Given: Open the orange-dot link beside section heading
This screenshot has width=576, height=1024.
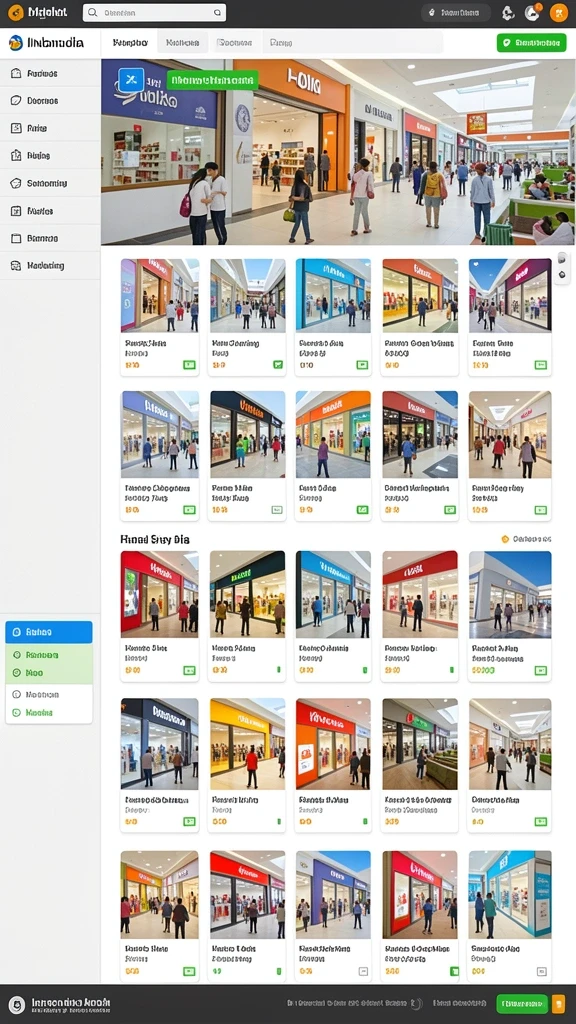Looking at the screenshot, I should (x=526, y=539).
